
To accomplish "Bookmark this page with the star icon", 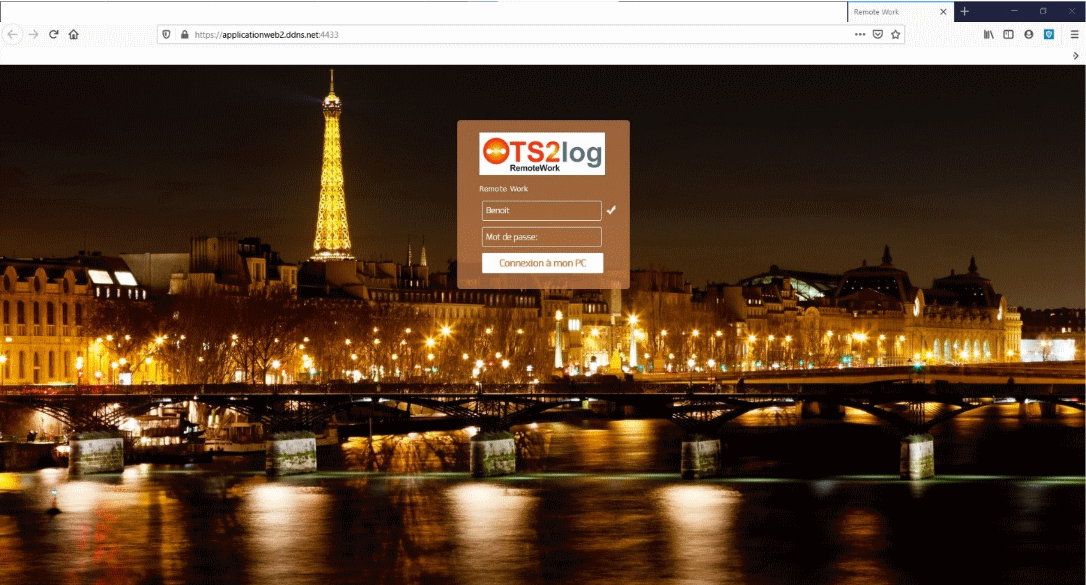I will pos(896,34).
